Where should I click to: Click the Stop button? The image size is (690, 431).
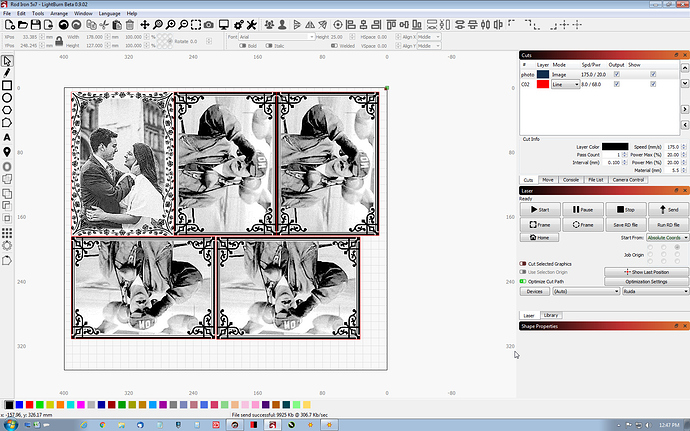(x=625, y=210)
